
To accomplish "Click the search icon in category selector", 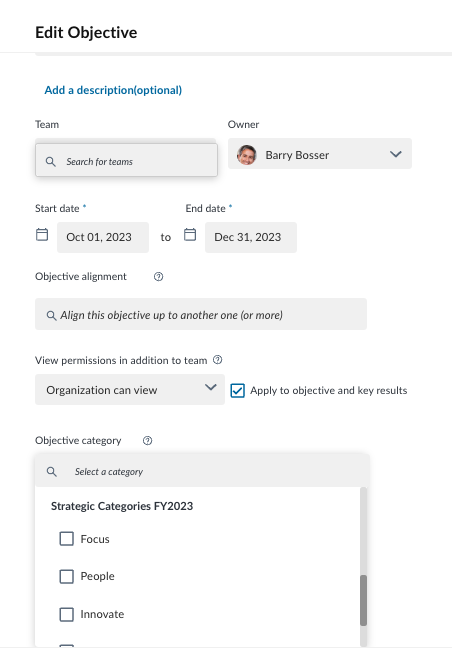I will 51,472.
